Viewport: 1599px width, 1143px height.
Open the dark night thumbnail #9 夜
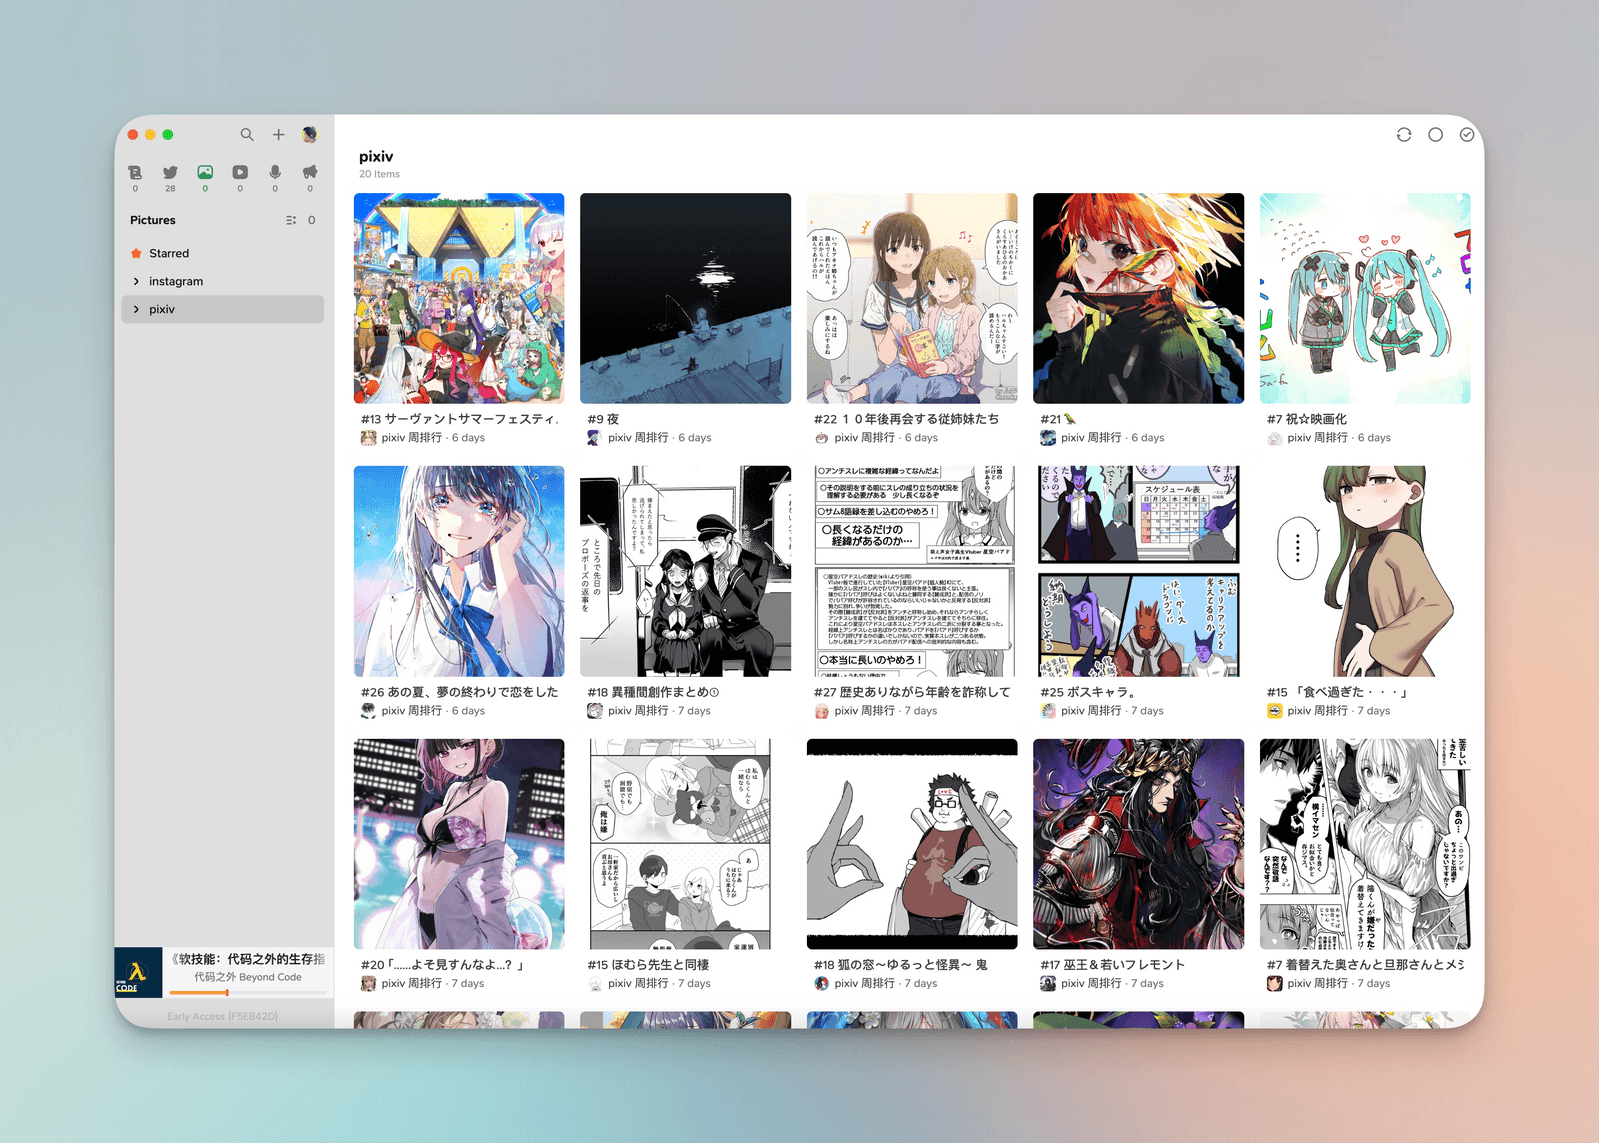pos(685,298)
